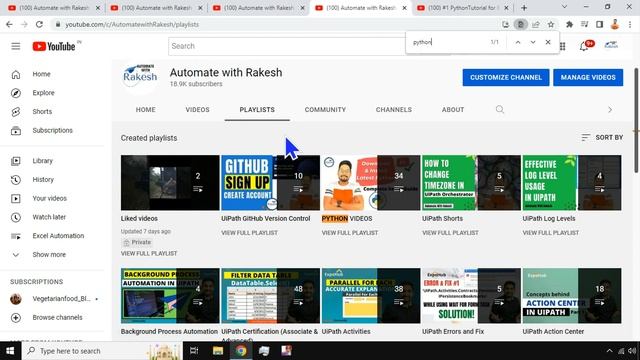The height and width of the screenshot is (360, 640).
Task: Open the Sort By dropdown
Action: [x=602, y=138]
